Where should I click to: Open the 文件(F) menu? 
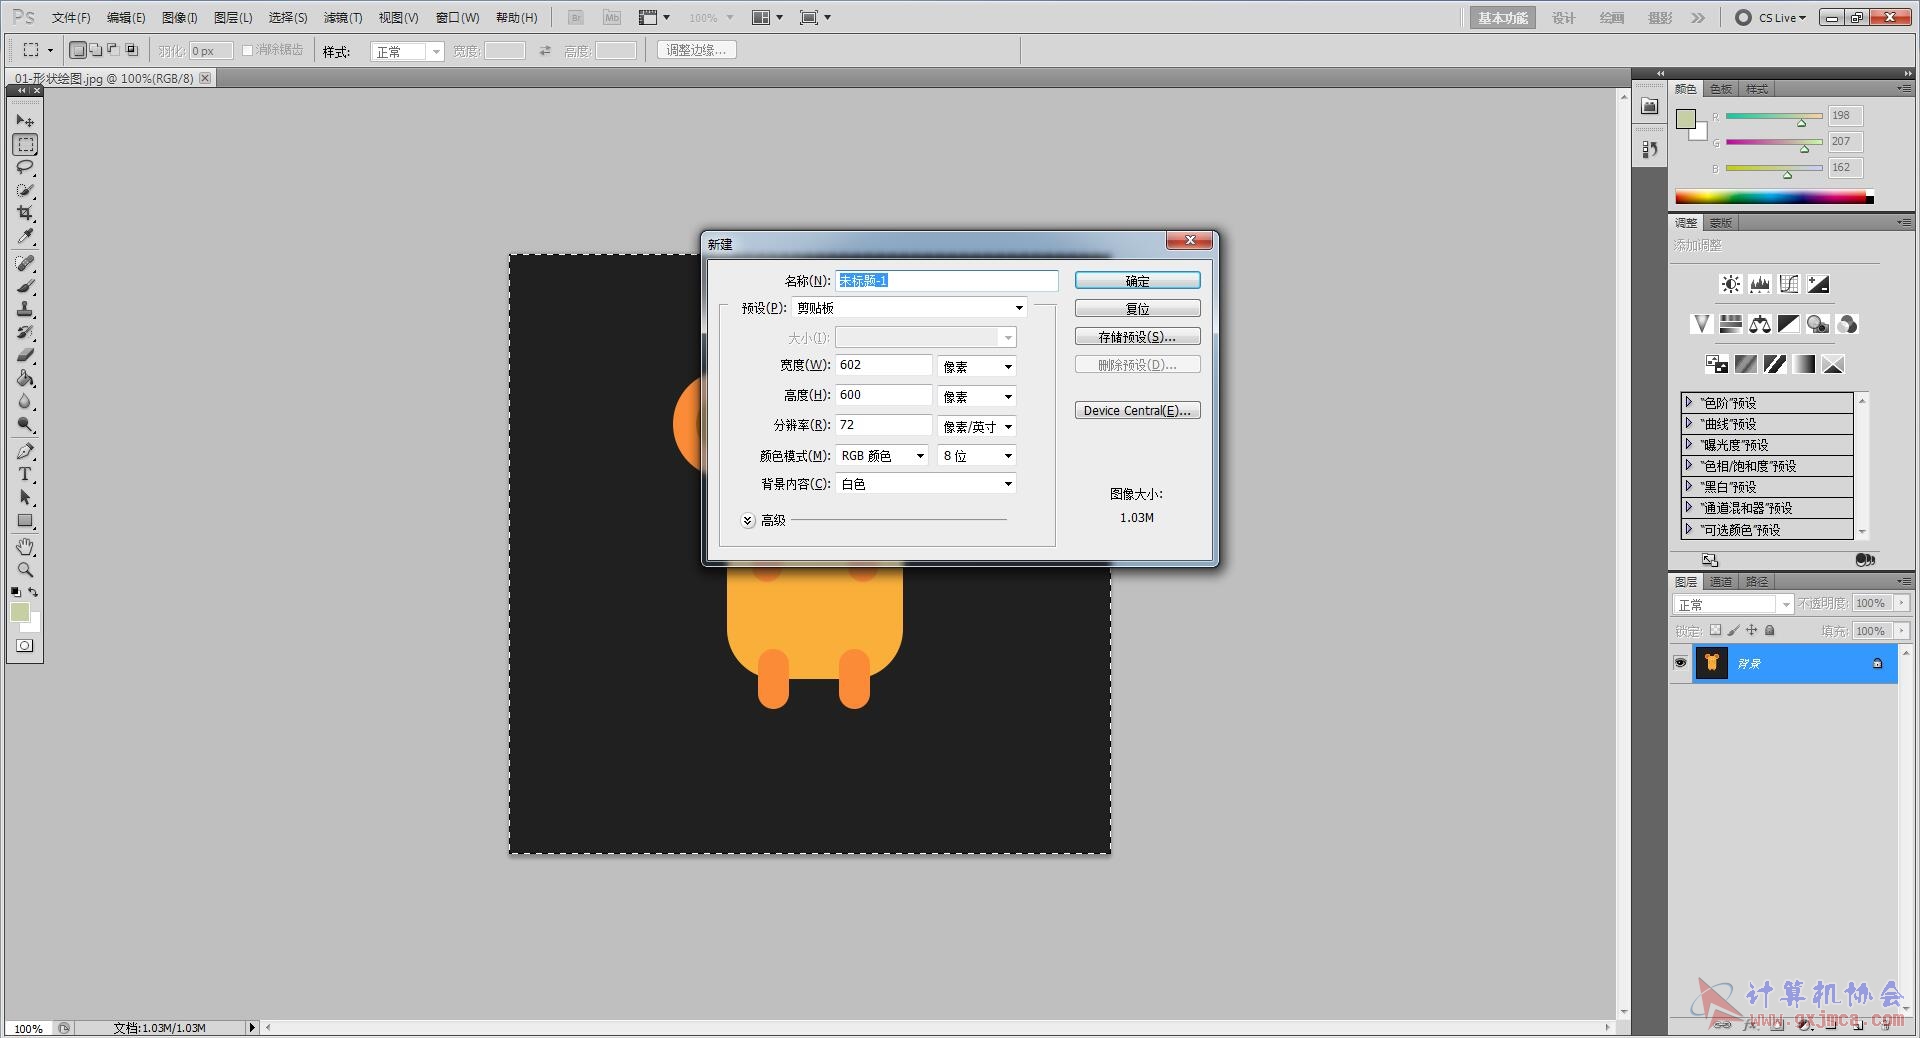click(x=71, y=18)
